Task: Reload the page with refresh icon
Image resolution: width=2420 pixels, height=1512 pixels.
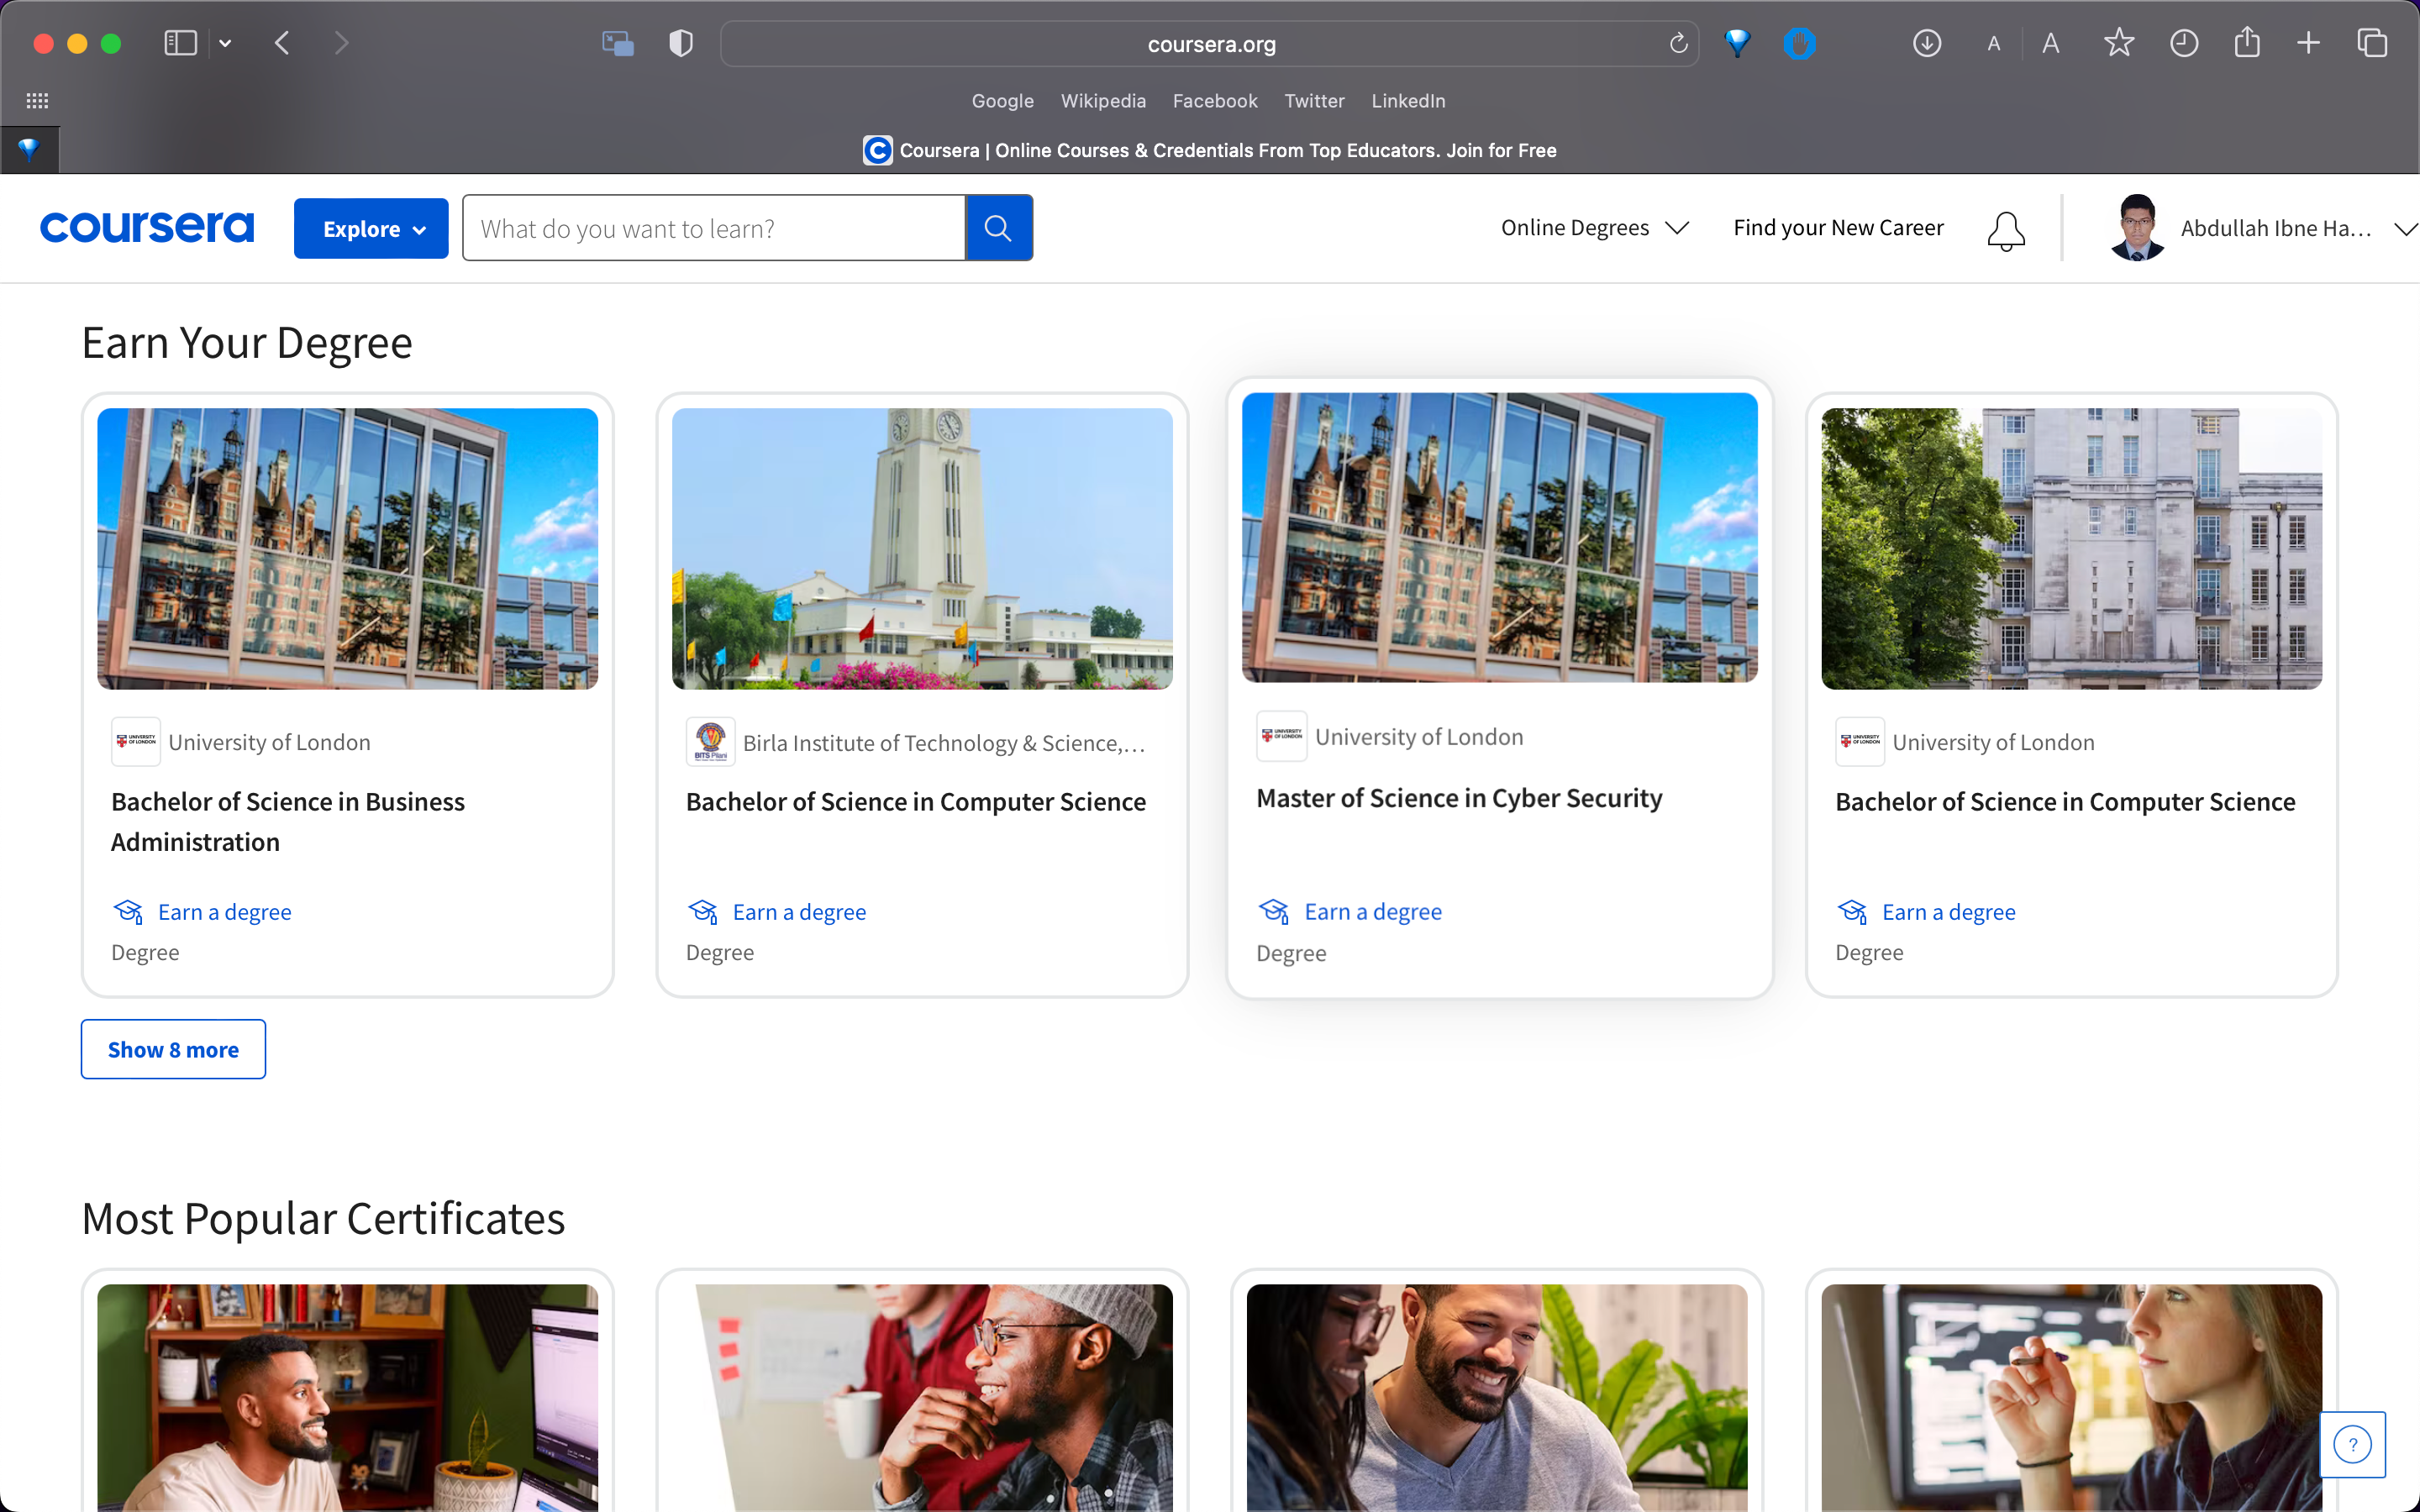Action: (1678, 43)
